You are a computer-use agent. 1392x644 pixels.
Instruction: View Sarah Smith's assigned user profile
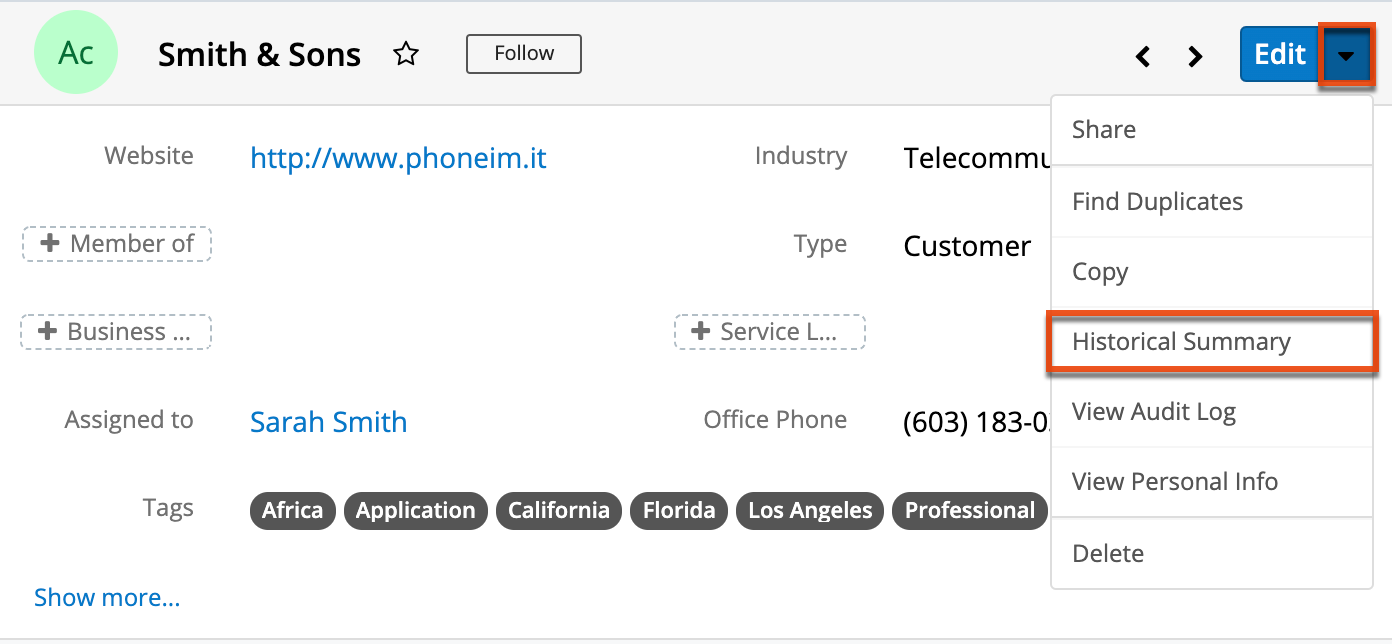(328, 422)
